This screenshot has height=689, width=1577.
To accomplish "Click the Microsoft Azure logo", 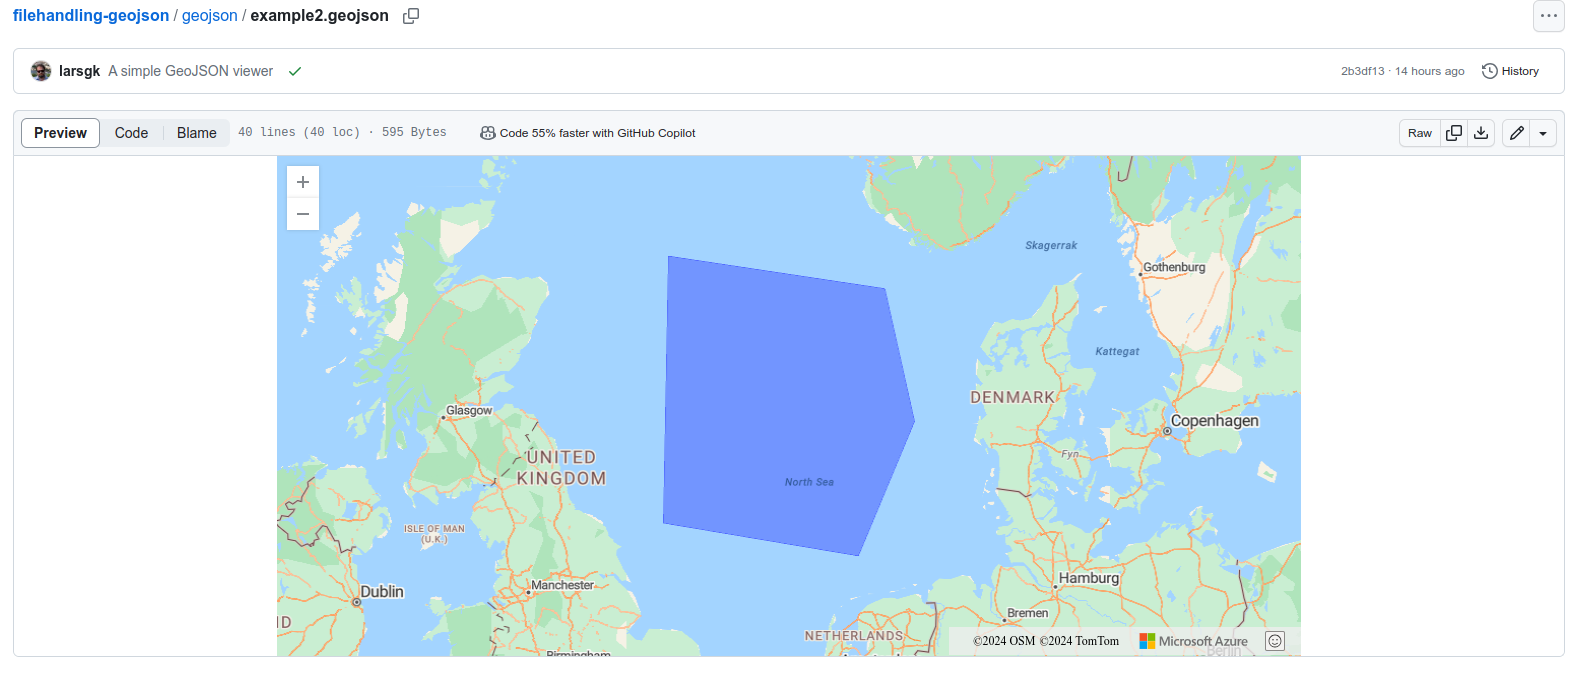I will (1193, 641).
